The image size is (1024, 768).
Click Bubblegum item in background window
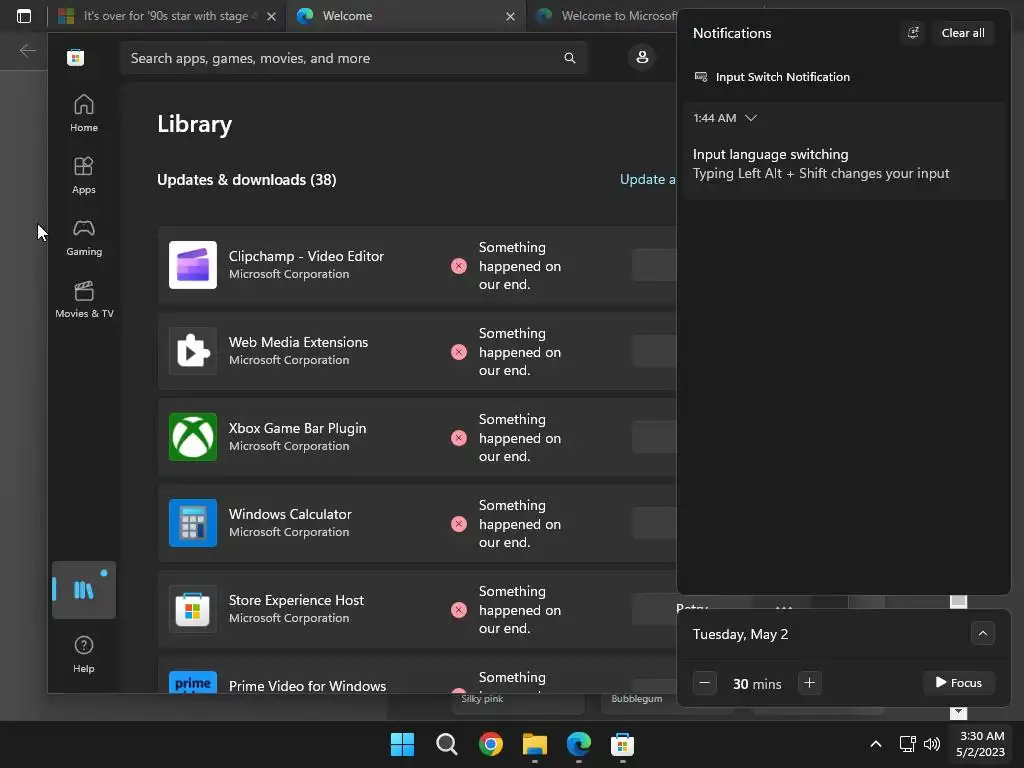(x=637, y=699)
